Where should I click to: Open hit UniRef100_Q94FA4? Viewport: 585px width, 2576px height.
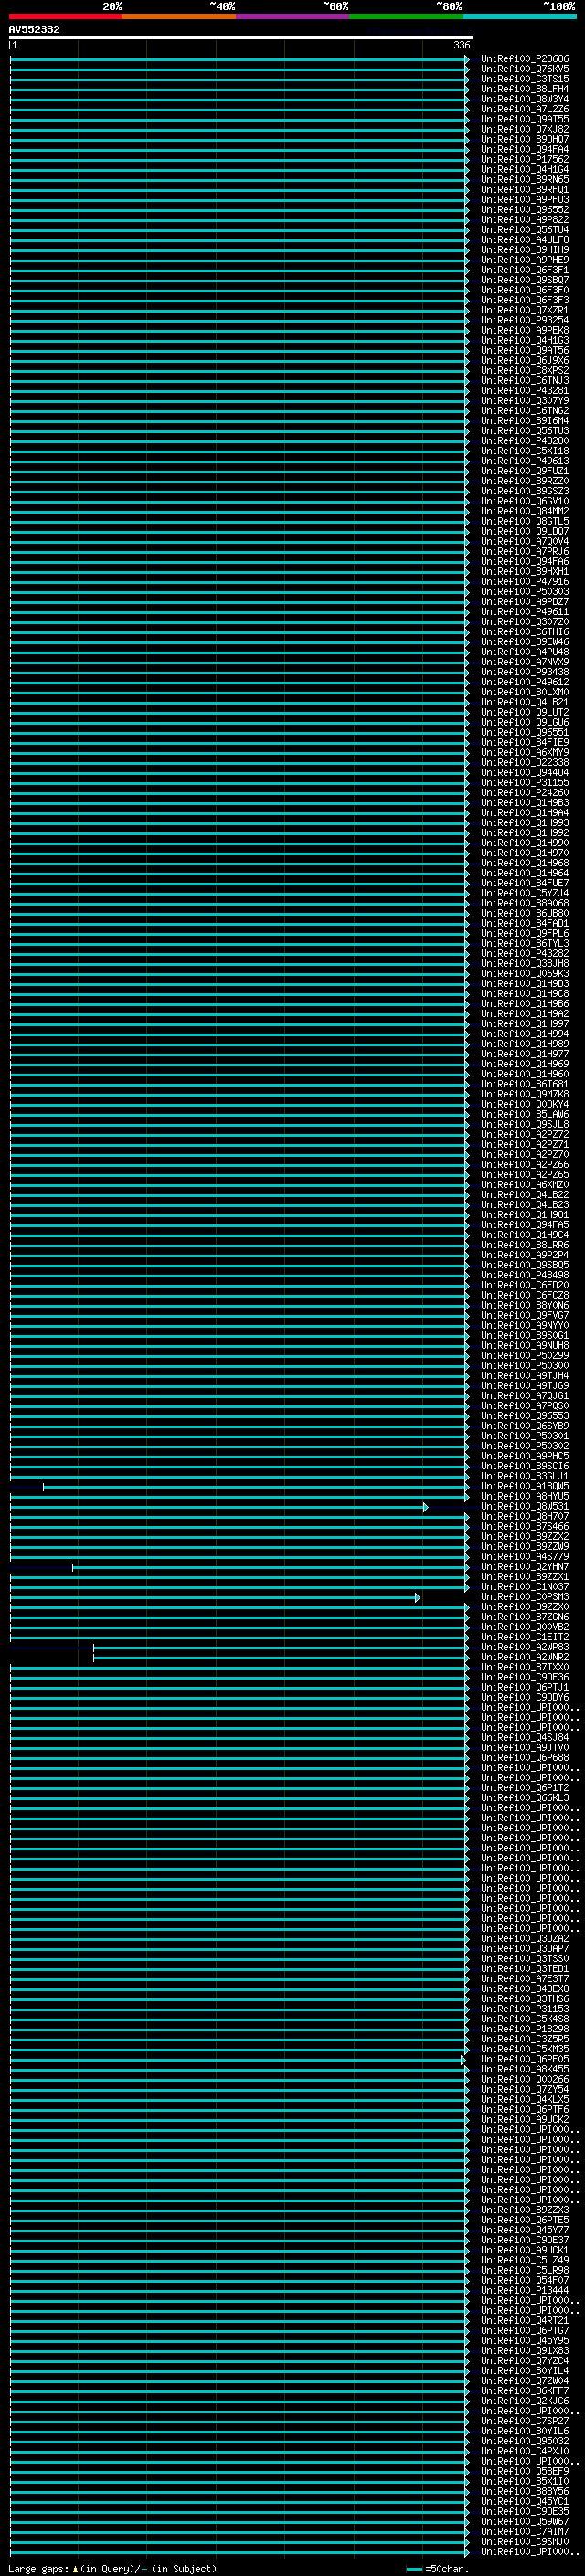(x=525, y=149)
